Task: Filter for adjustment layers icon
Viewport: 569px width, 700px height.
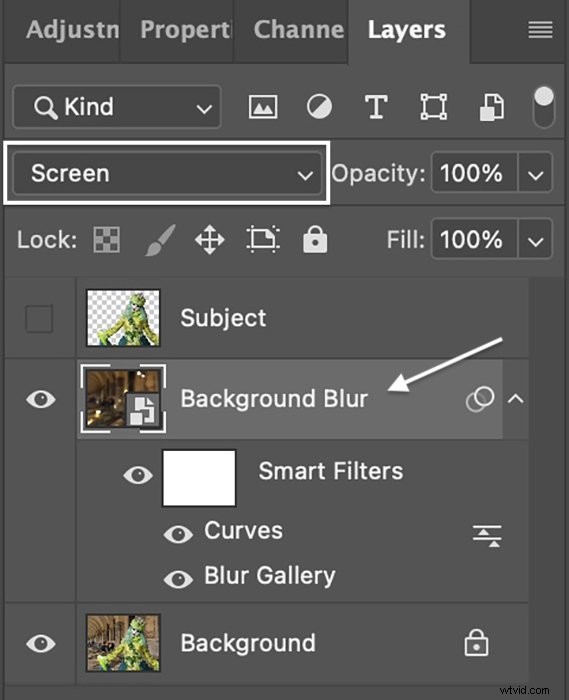Action: [x=319, y=107]
